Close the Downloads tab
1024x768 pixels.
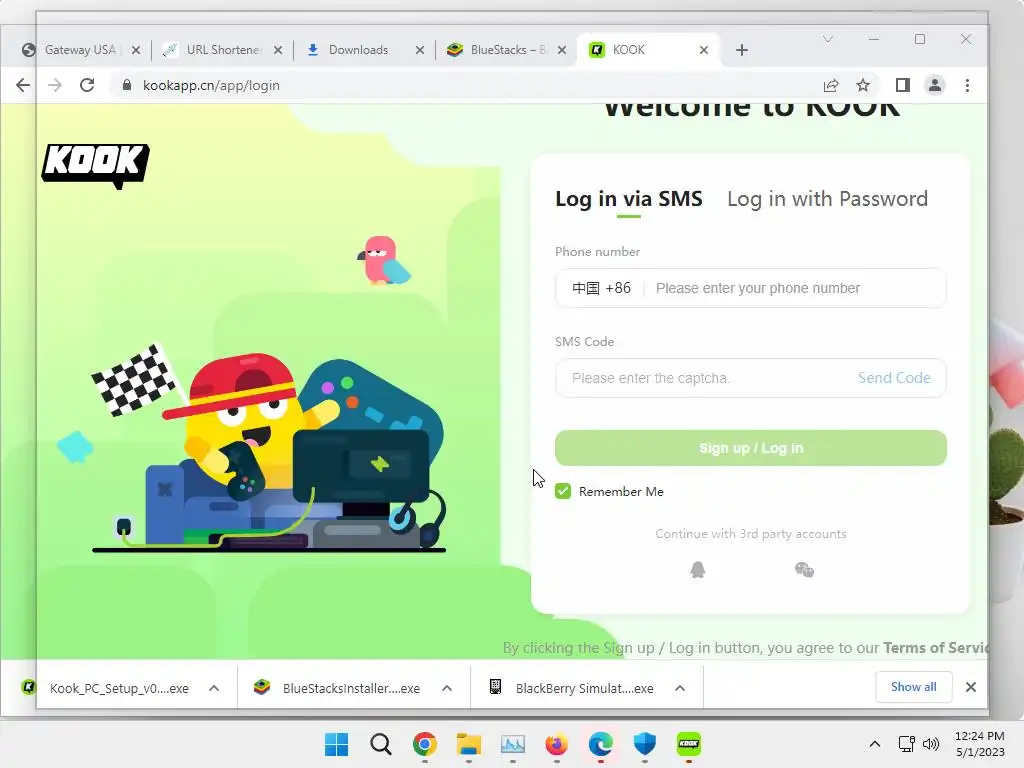(x=420, y=50)
